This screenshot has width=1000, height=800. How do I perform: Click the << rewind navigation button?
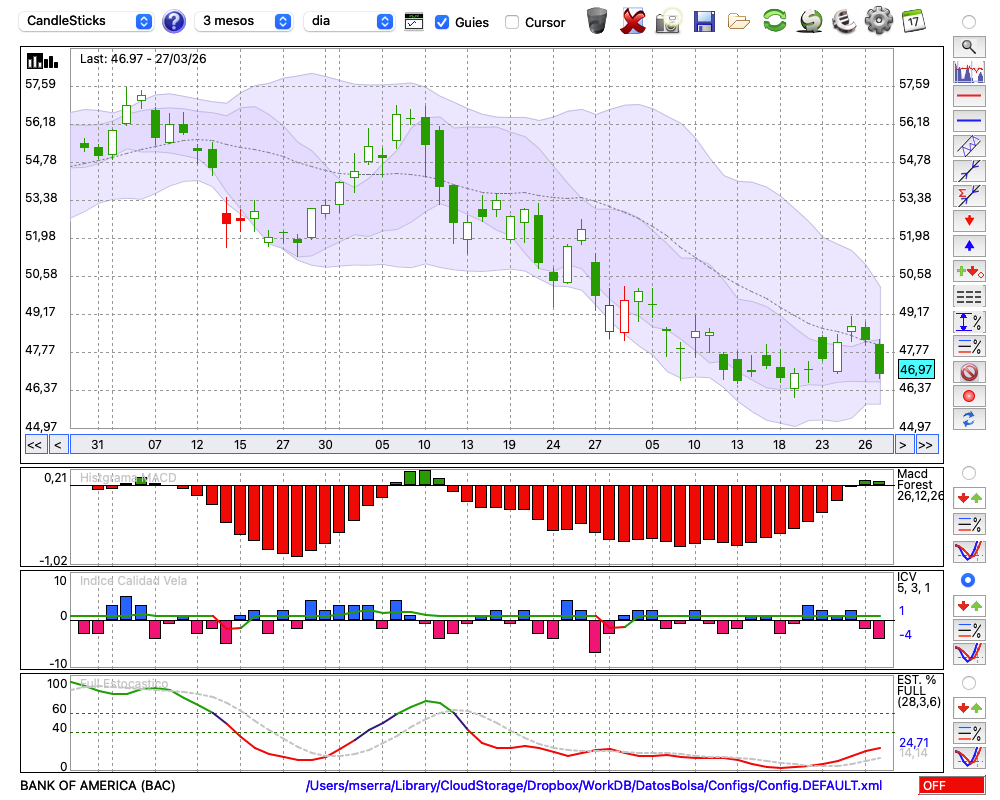point(34,445)
